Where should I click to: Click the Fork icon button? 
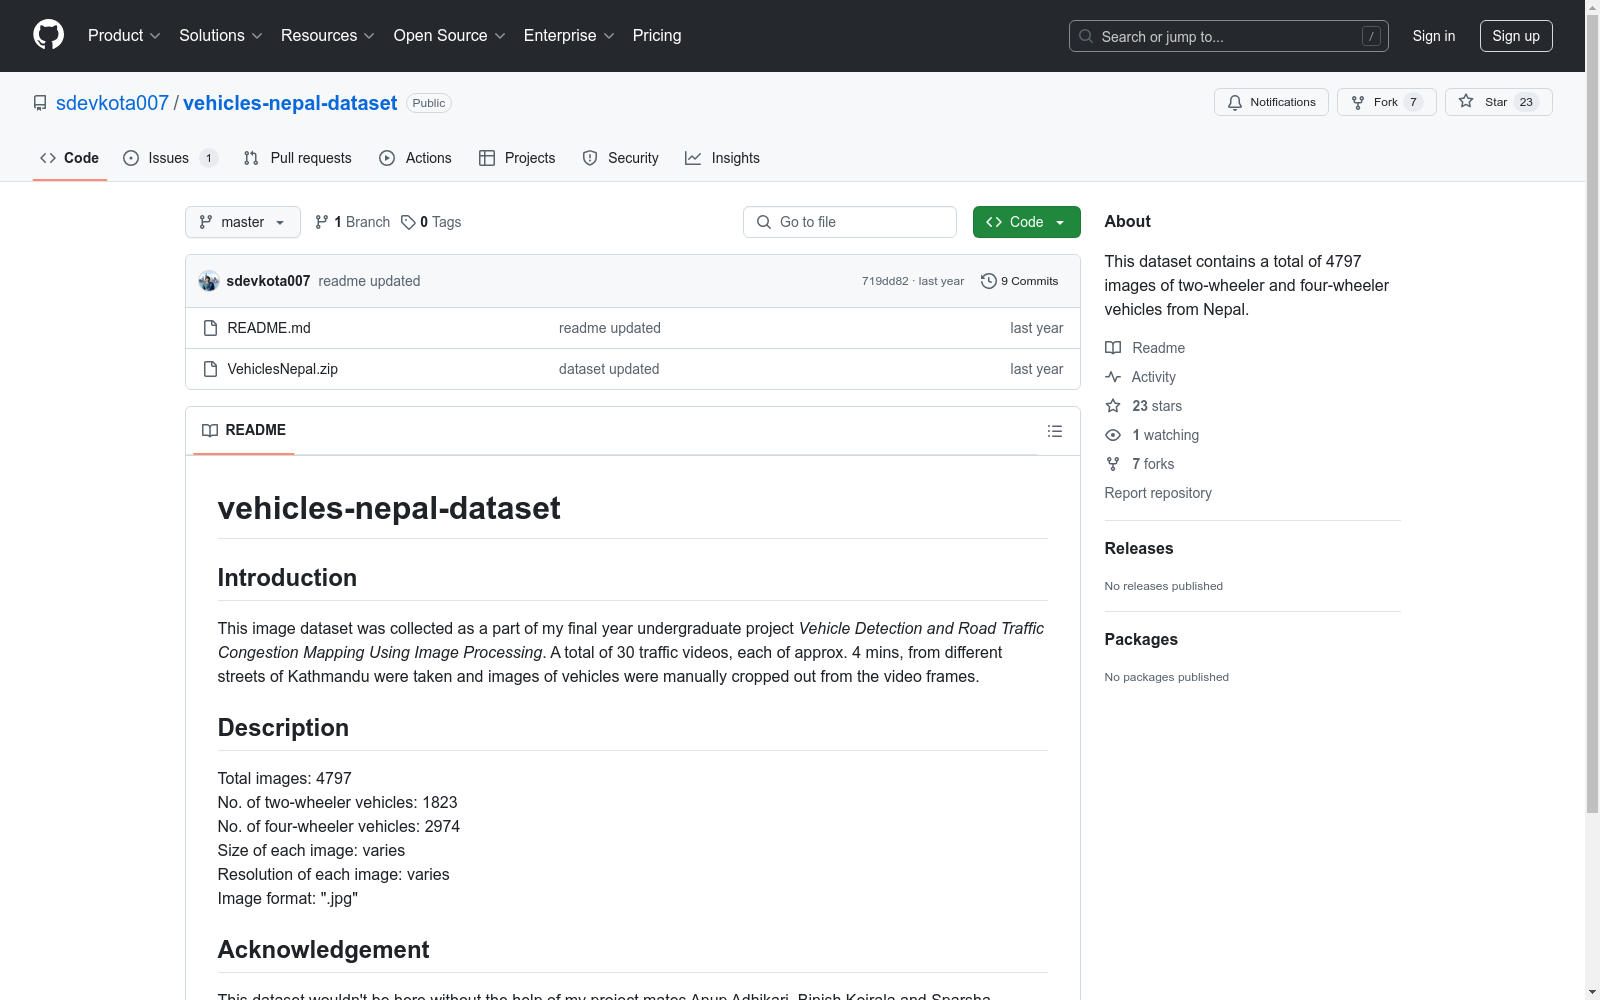pyautogui.click(x=1358, y=102)
